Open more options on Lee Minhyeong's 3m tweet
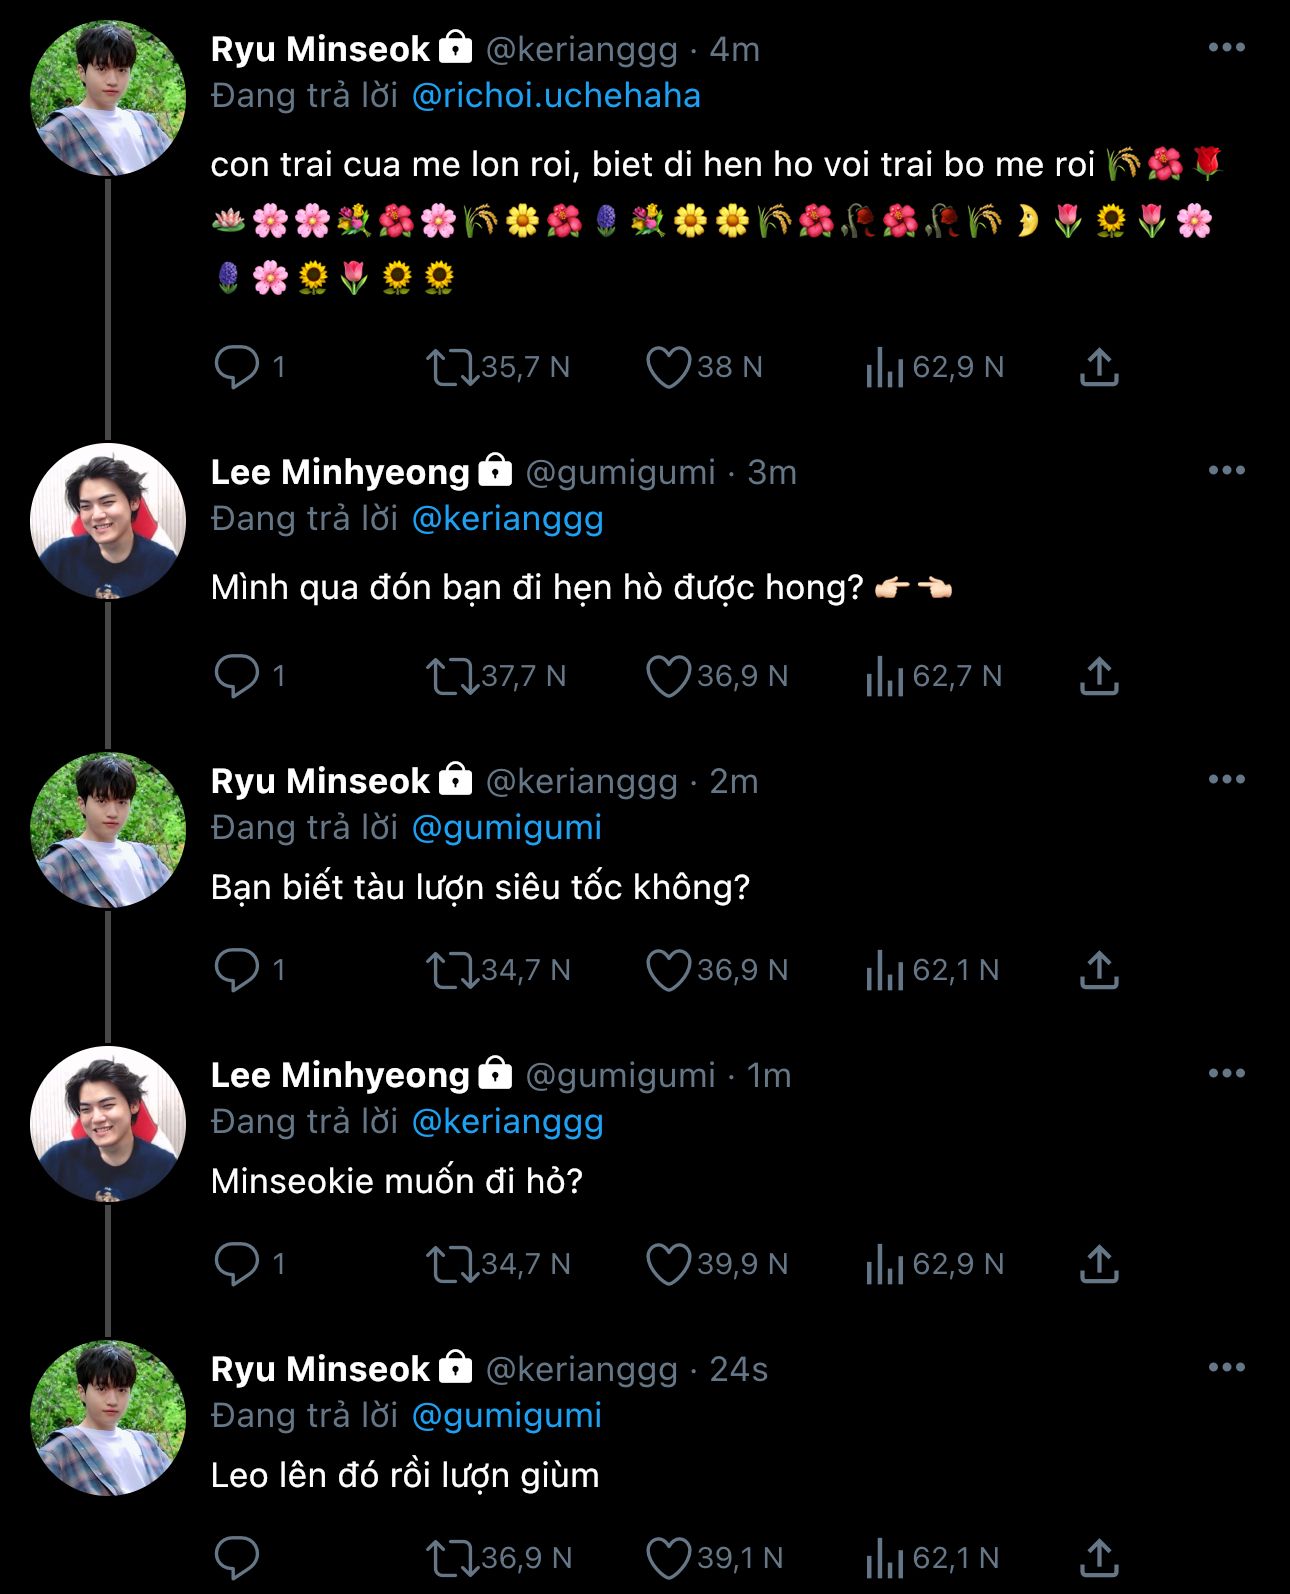Screen dimensions: 1290x1594 tap(1226, 471)
